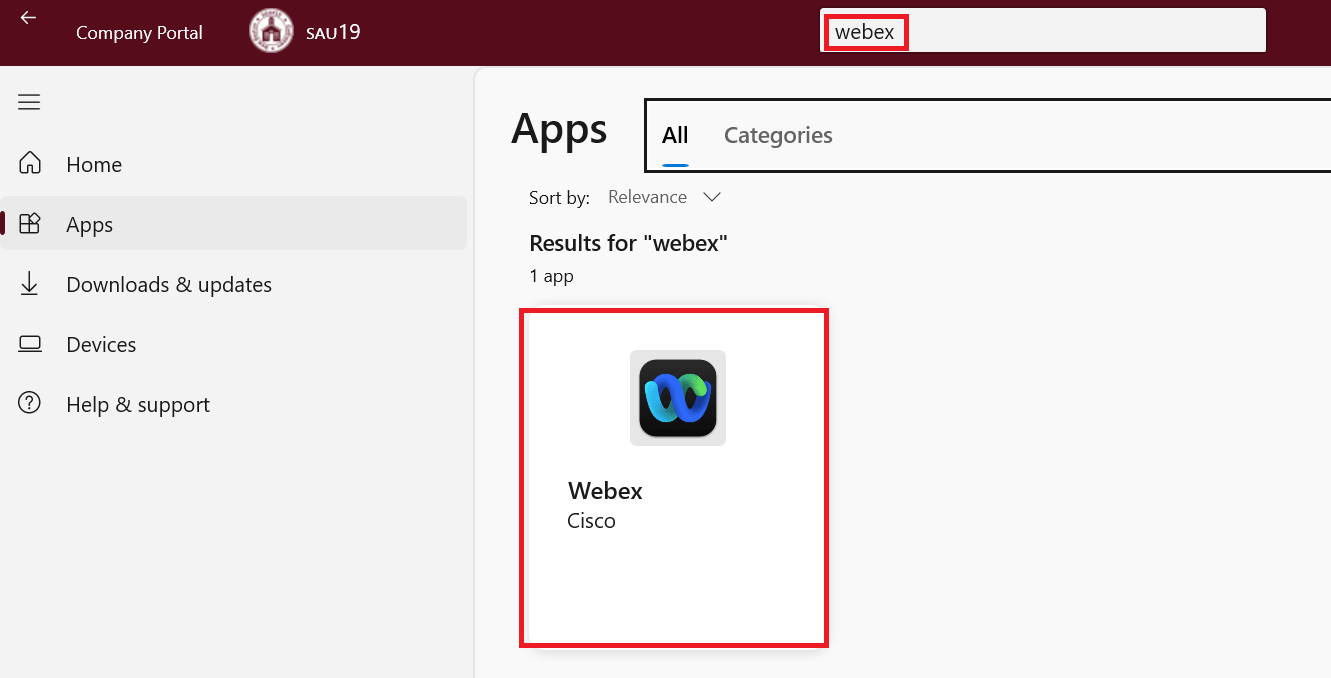Screen dimensions: 1331x678
Task: Open the Sort by Relevance dropdown
Action: [x=648, y=197]
